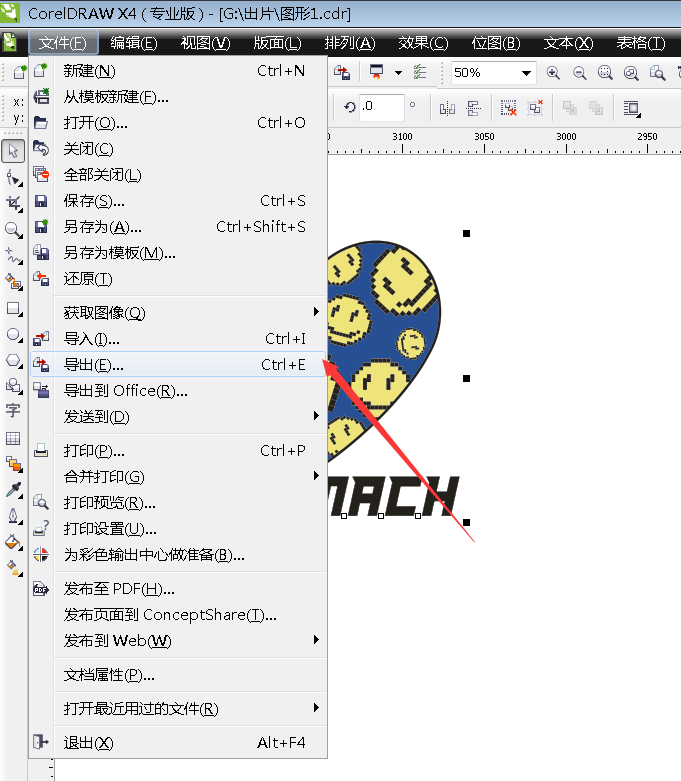
Task: Click the rotation angle input field
Action: 381,107
